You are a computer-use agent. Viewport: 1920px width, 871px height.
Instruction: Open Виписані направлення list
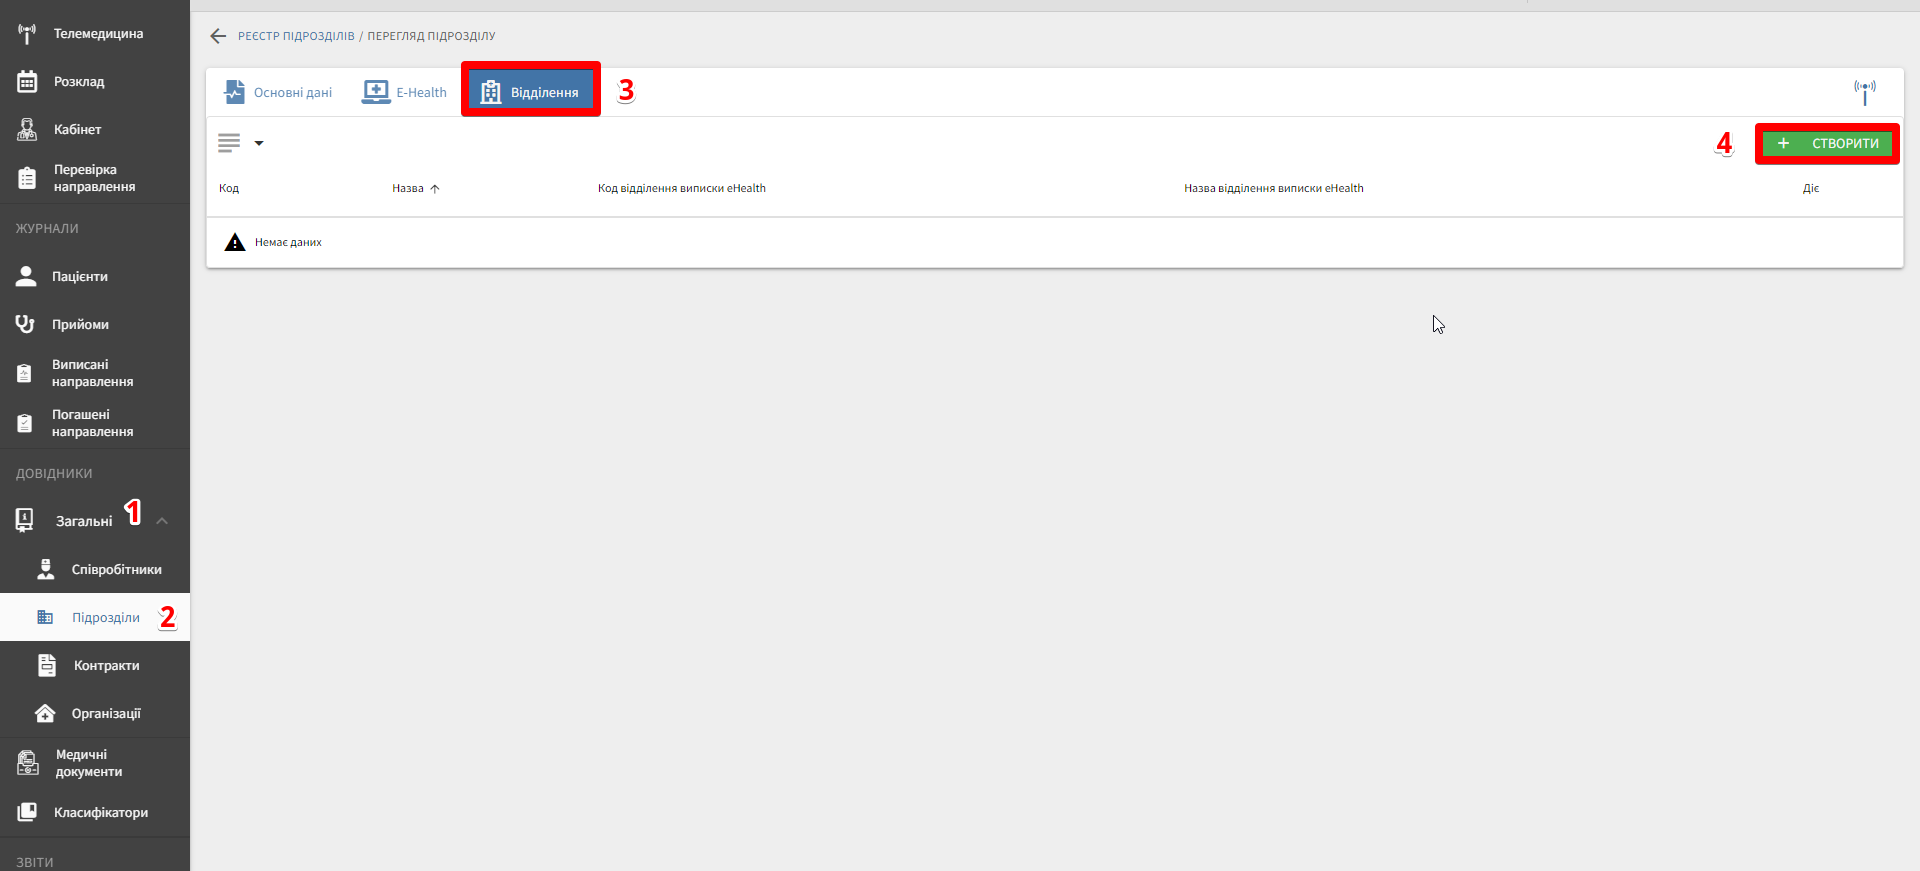pyautogui.click(x=92, y=373)
